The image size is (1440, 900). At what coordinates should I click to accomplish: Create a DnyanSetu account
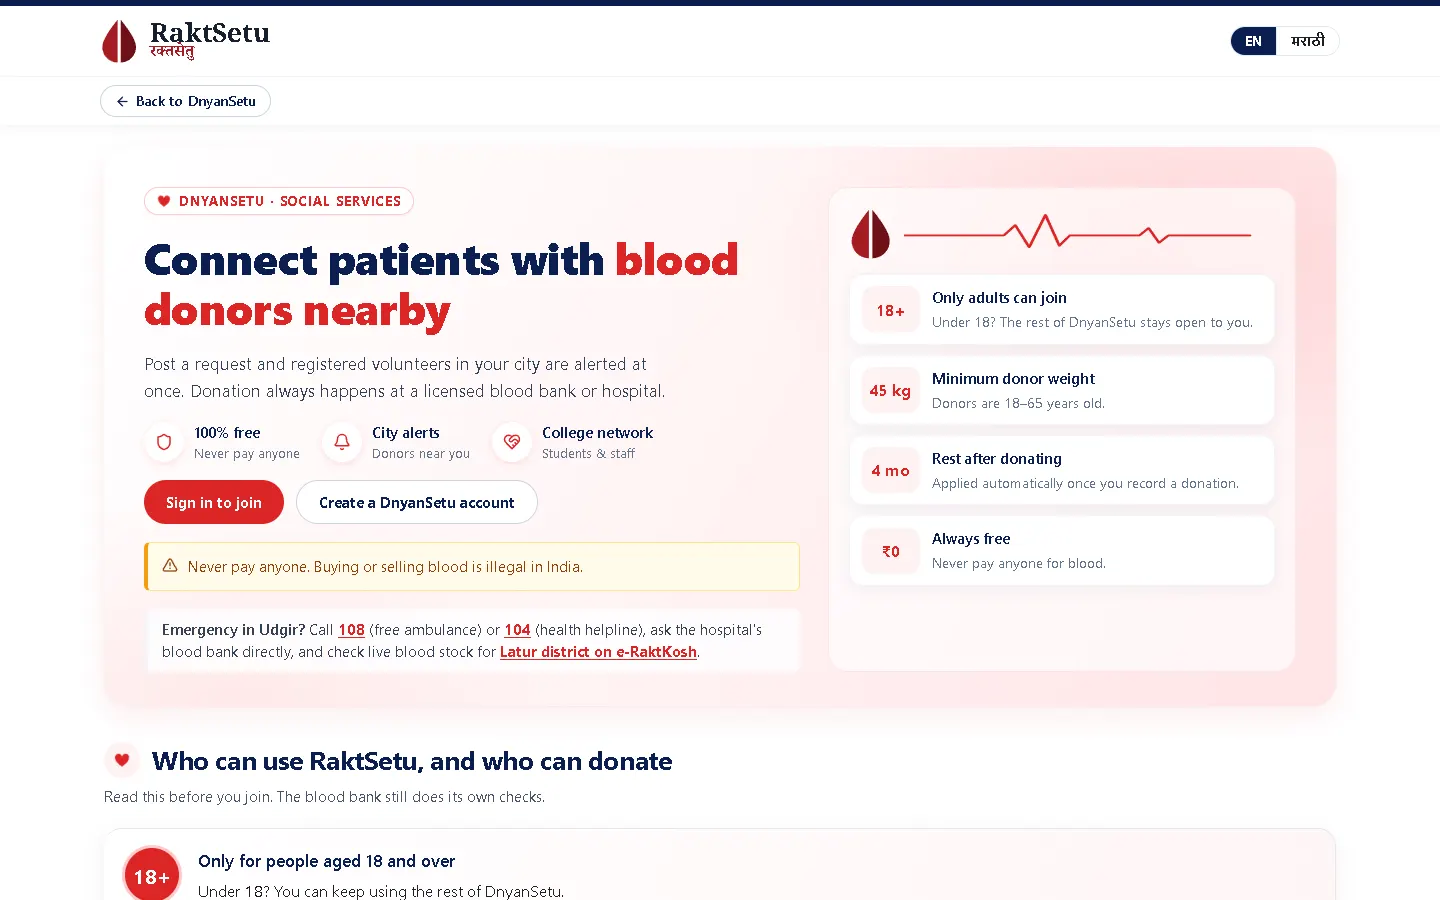tap(417, 502)
